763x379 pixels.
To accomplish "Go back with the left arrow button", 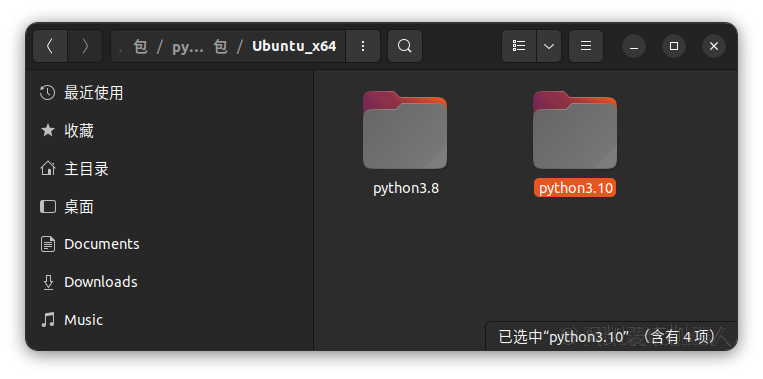I will [x=50, y=46].
